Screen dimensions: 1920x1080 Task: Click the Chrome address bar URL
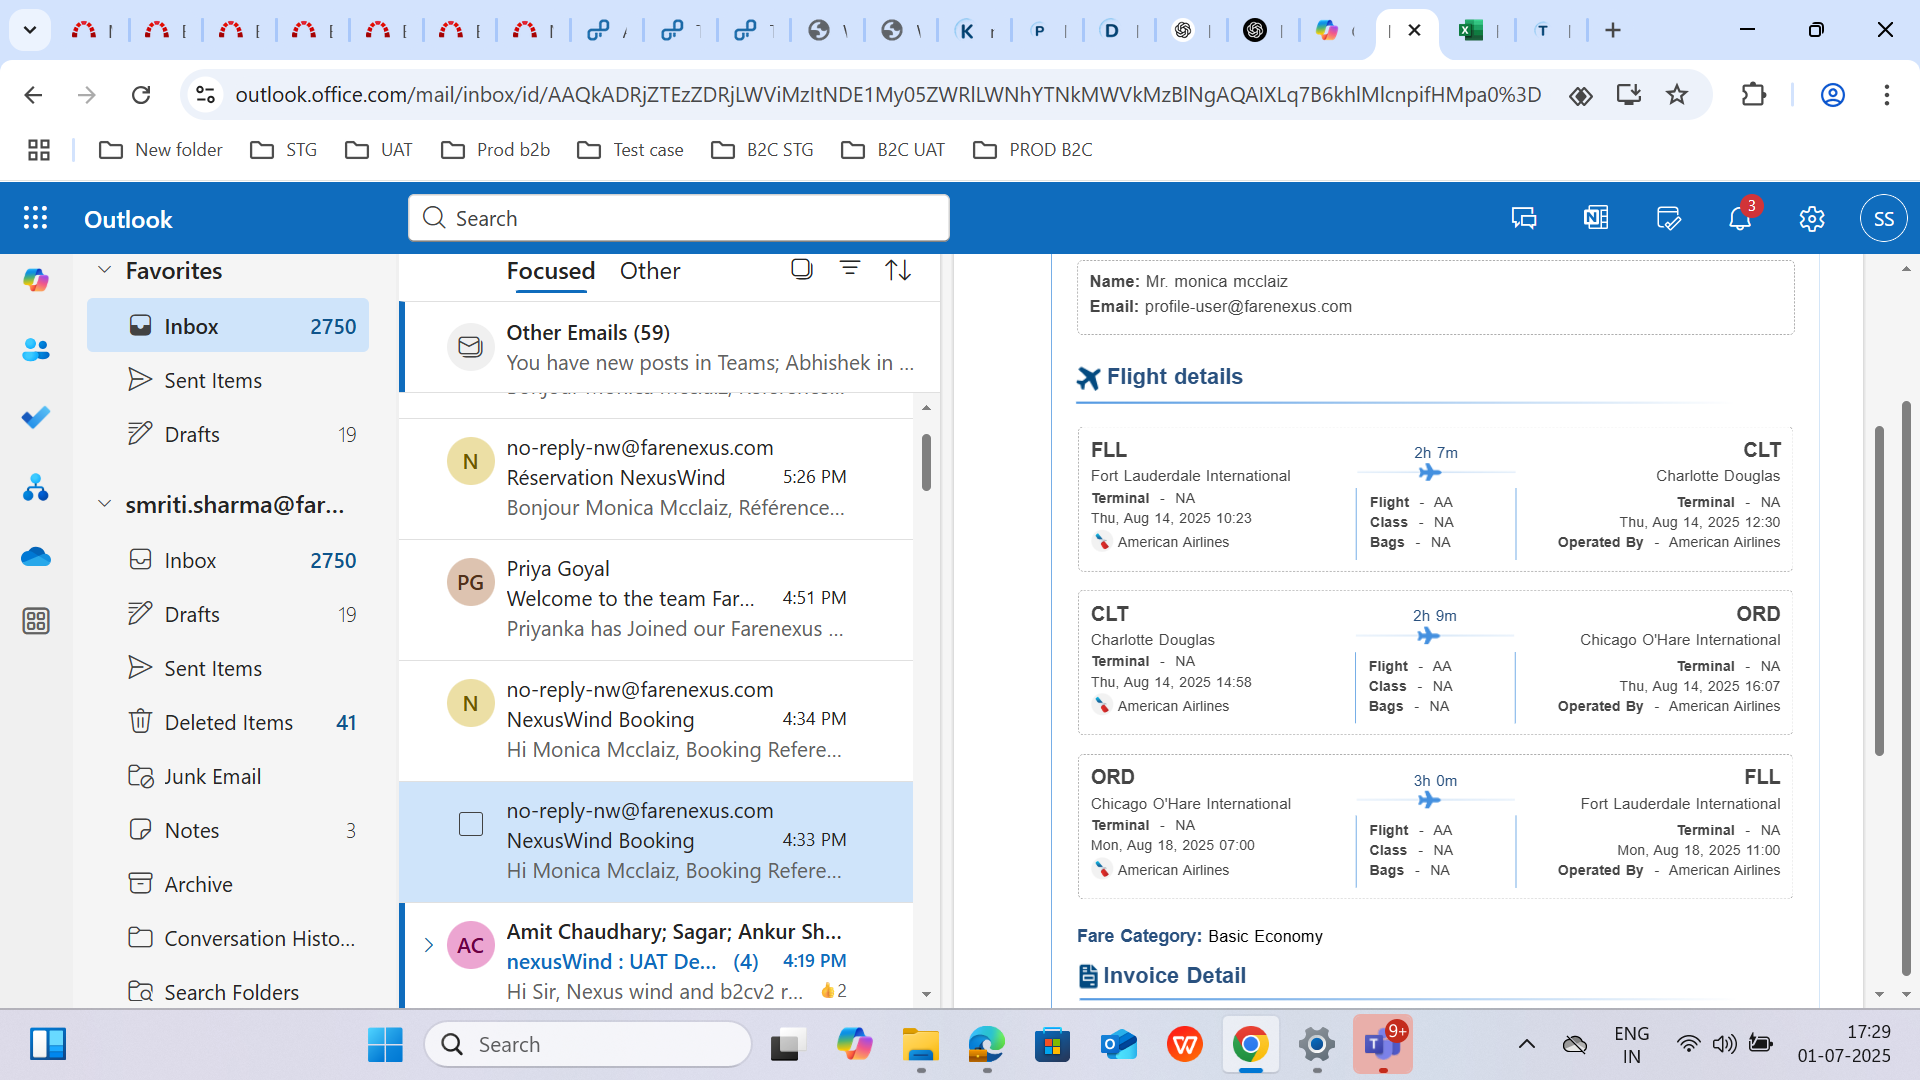(888, 94)
